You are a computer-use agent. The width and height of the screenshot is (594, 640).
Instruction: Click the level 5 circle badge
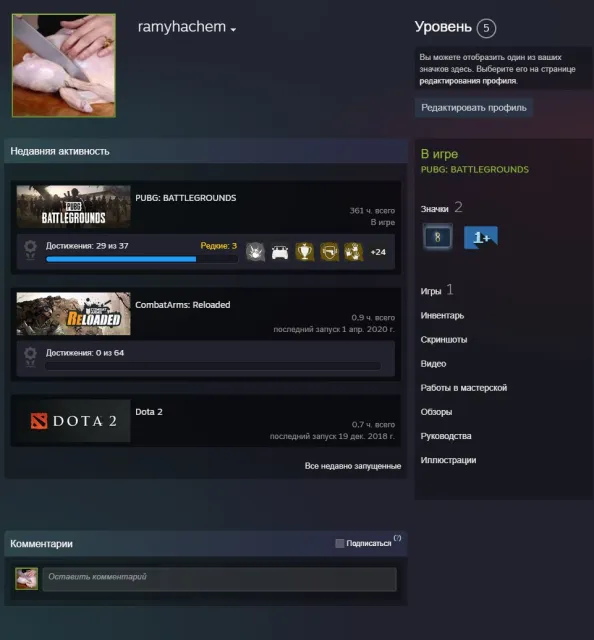(486, 28)
